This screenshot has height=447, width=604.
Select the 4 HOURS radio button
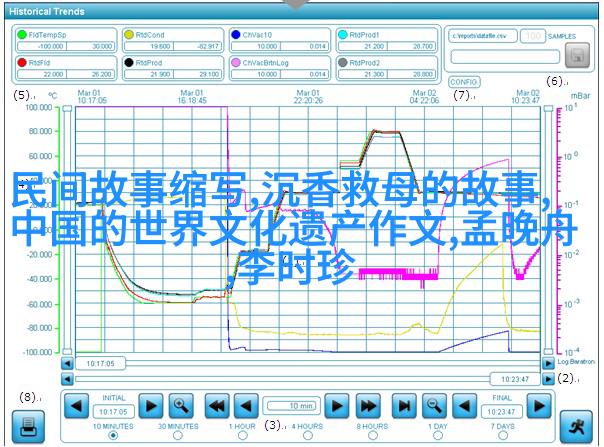tap(307, 435)
